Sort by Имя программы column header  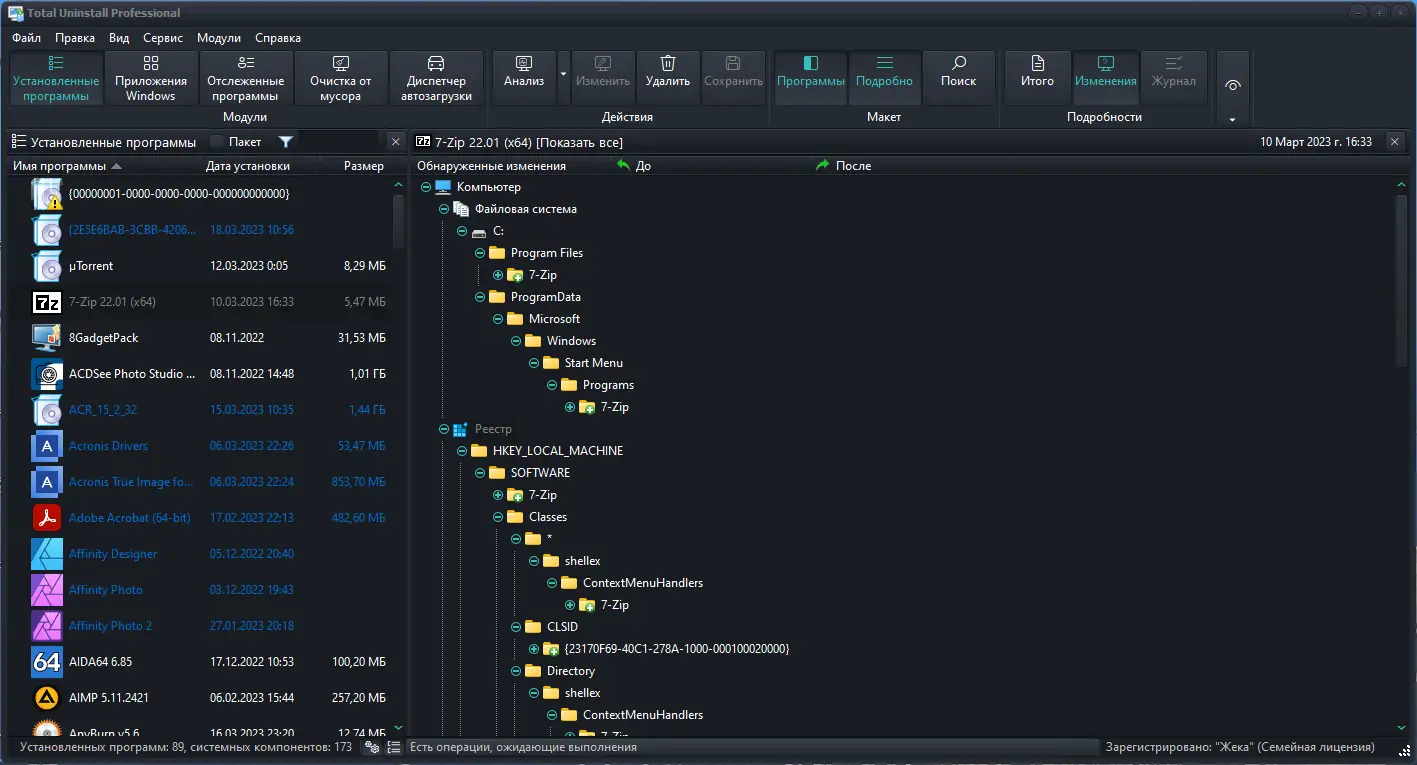pos(60,166)
